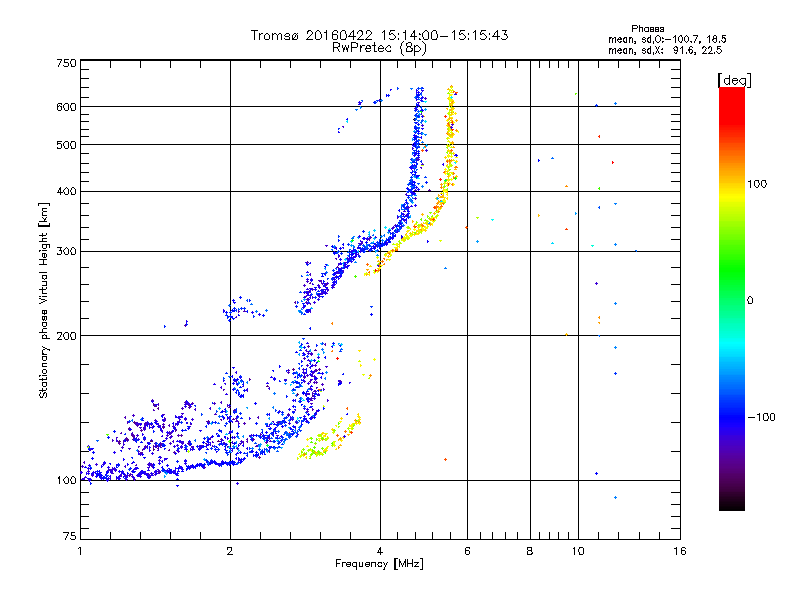Click the y-axis label '75'
The height and width of the screenshot is (600, 800).
click(x=70, y=536)
